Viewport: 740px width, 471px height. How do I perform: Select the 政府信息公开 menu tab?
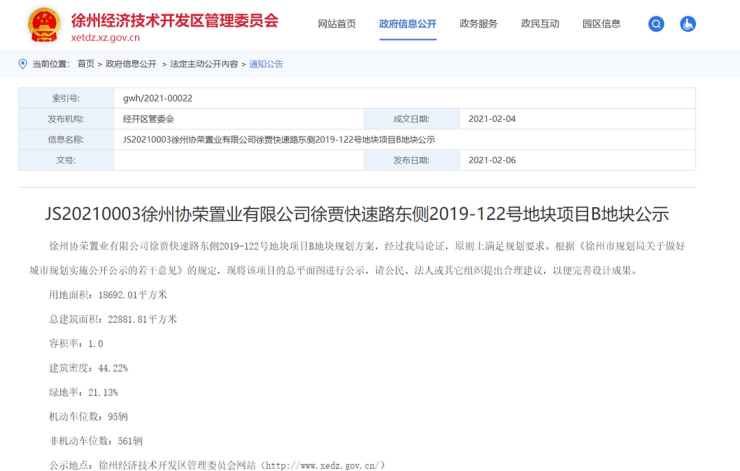coord(408,24)
